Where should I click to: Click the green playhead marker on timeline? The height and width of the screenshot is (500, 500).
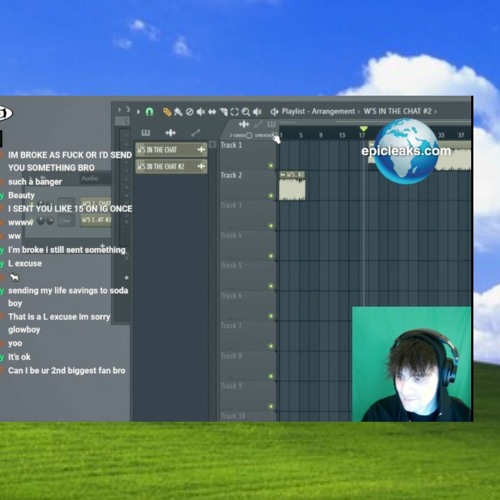click(x=364, y=129)
